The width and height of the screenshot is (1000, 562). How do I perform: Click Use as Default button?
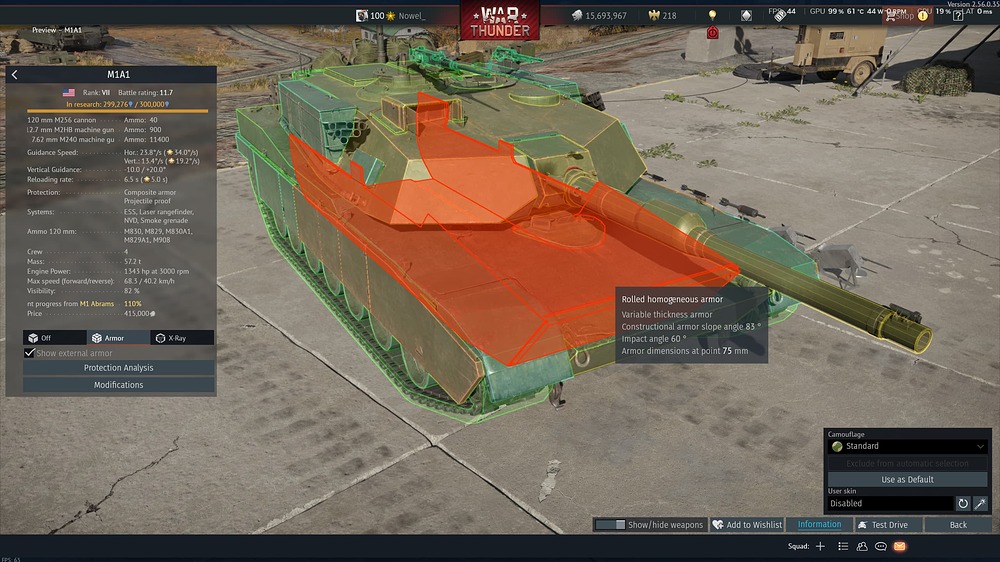908,479
